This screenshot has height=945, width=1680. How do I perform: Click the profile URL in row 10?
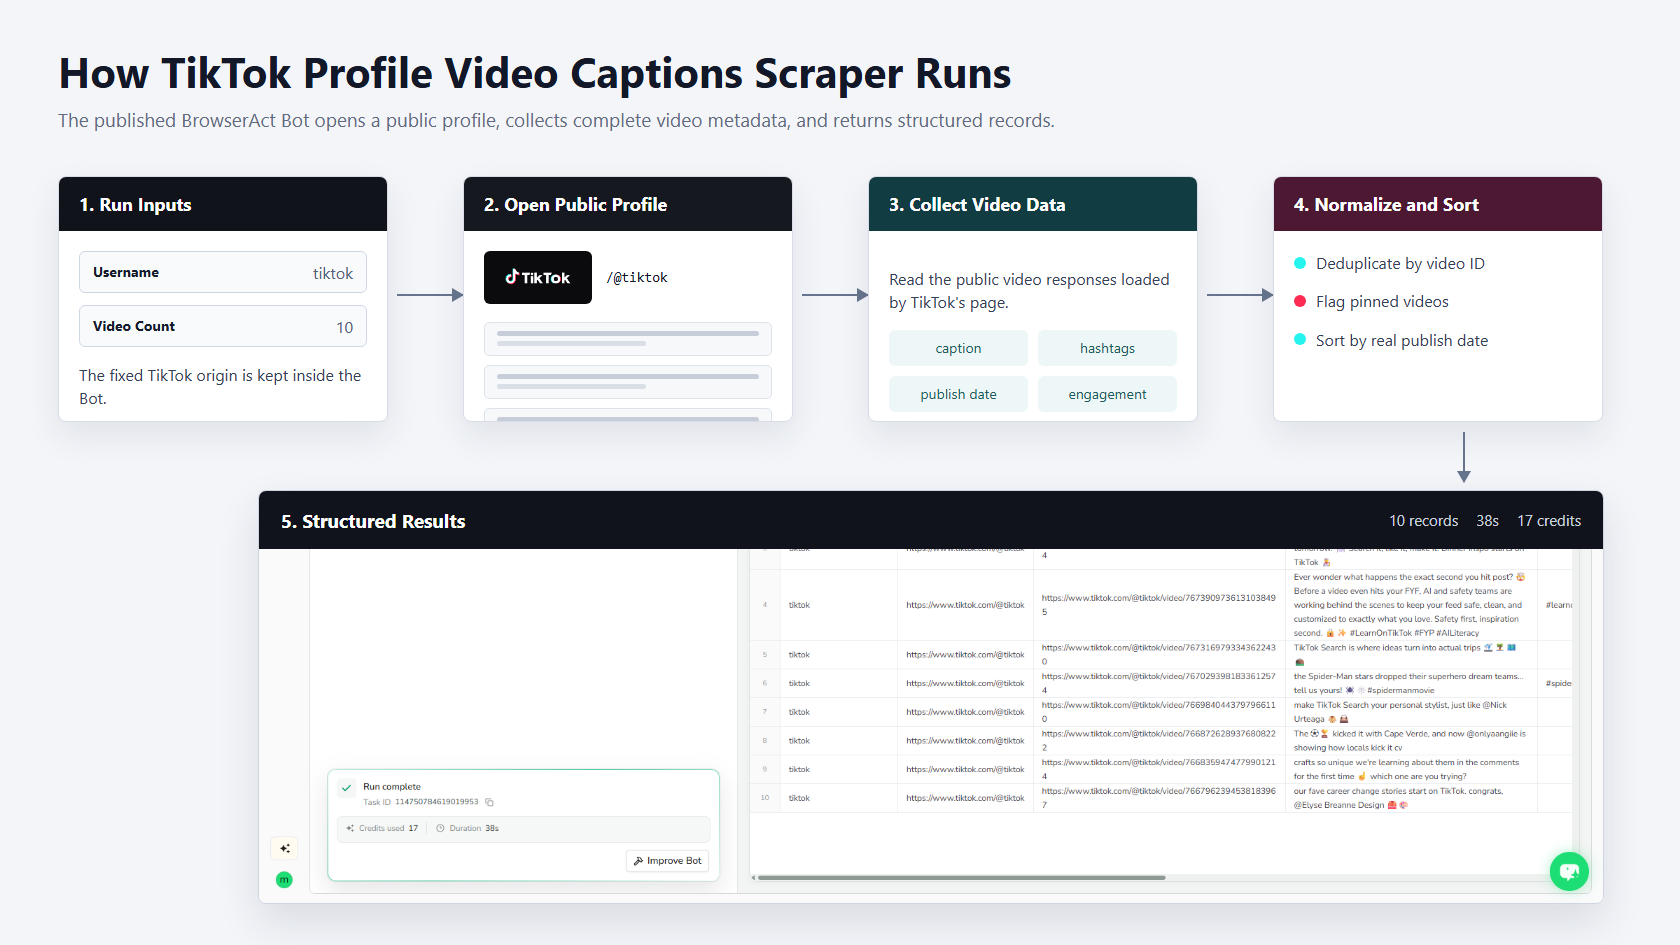[x=965, y=798]
